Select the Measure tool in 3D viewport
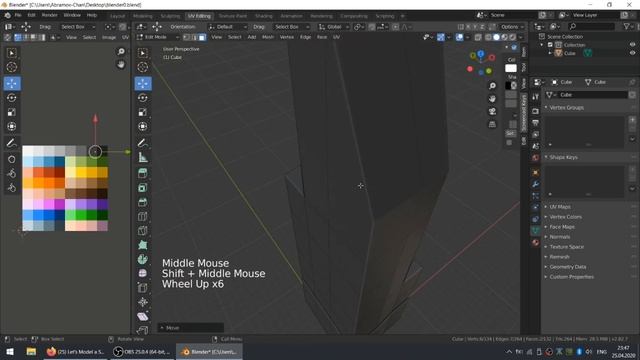The height and width of the screenshot is (360, 640). coord(143,157)
